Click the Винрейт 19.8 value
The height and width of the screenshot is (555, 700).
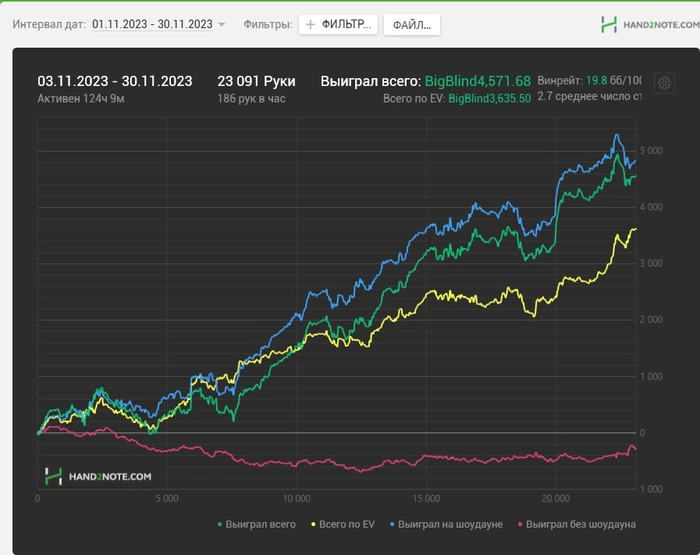(x=596, y=81)
